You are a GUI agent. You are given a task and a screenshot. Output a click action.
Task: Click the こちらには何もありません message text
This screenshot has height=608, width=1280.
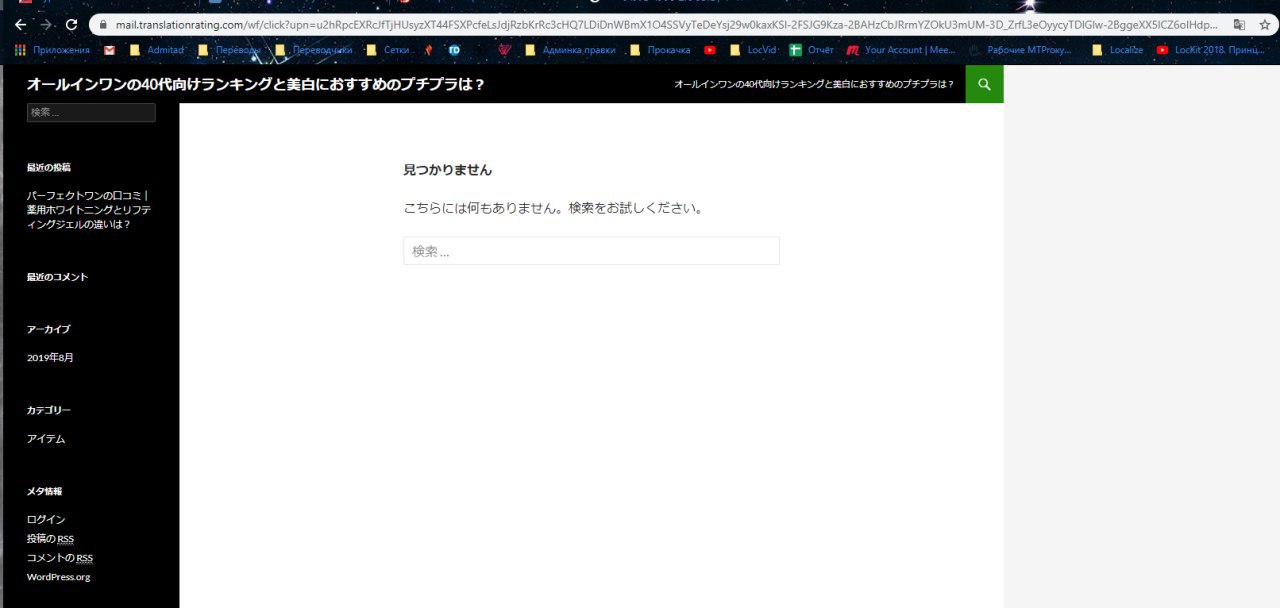(x=553, y=209)
